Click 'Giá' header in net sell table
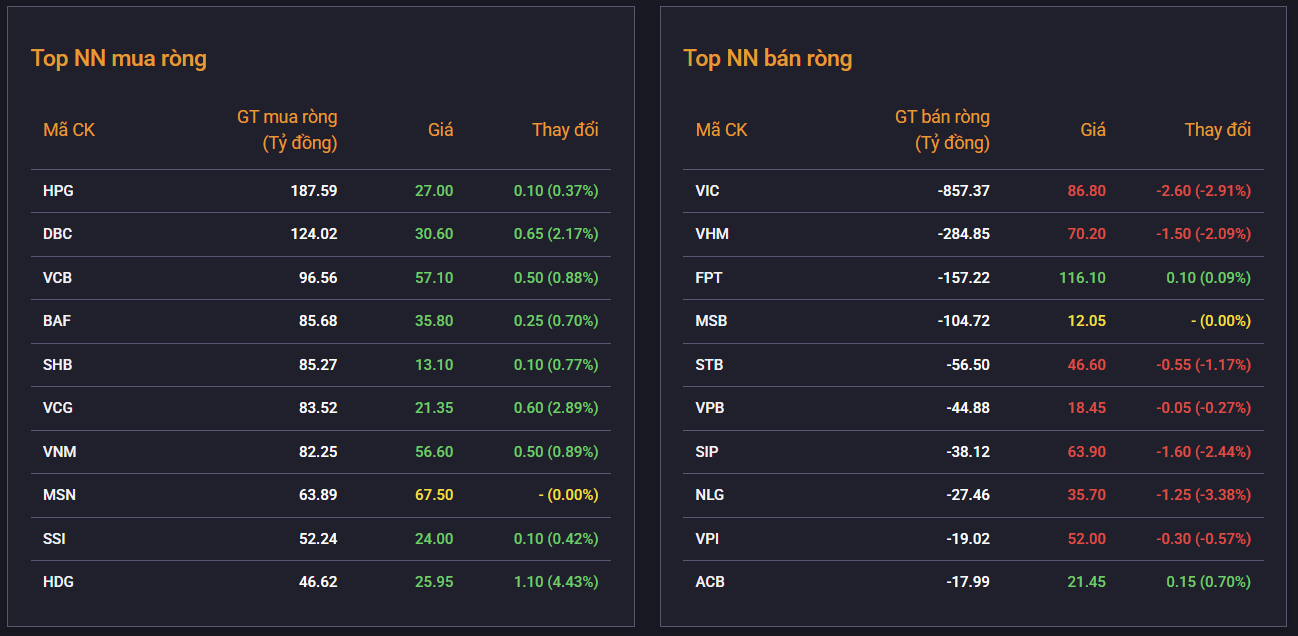1298x636 pixels. click(x=1093, y=130)
